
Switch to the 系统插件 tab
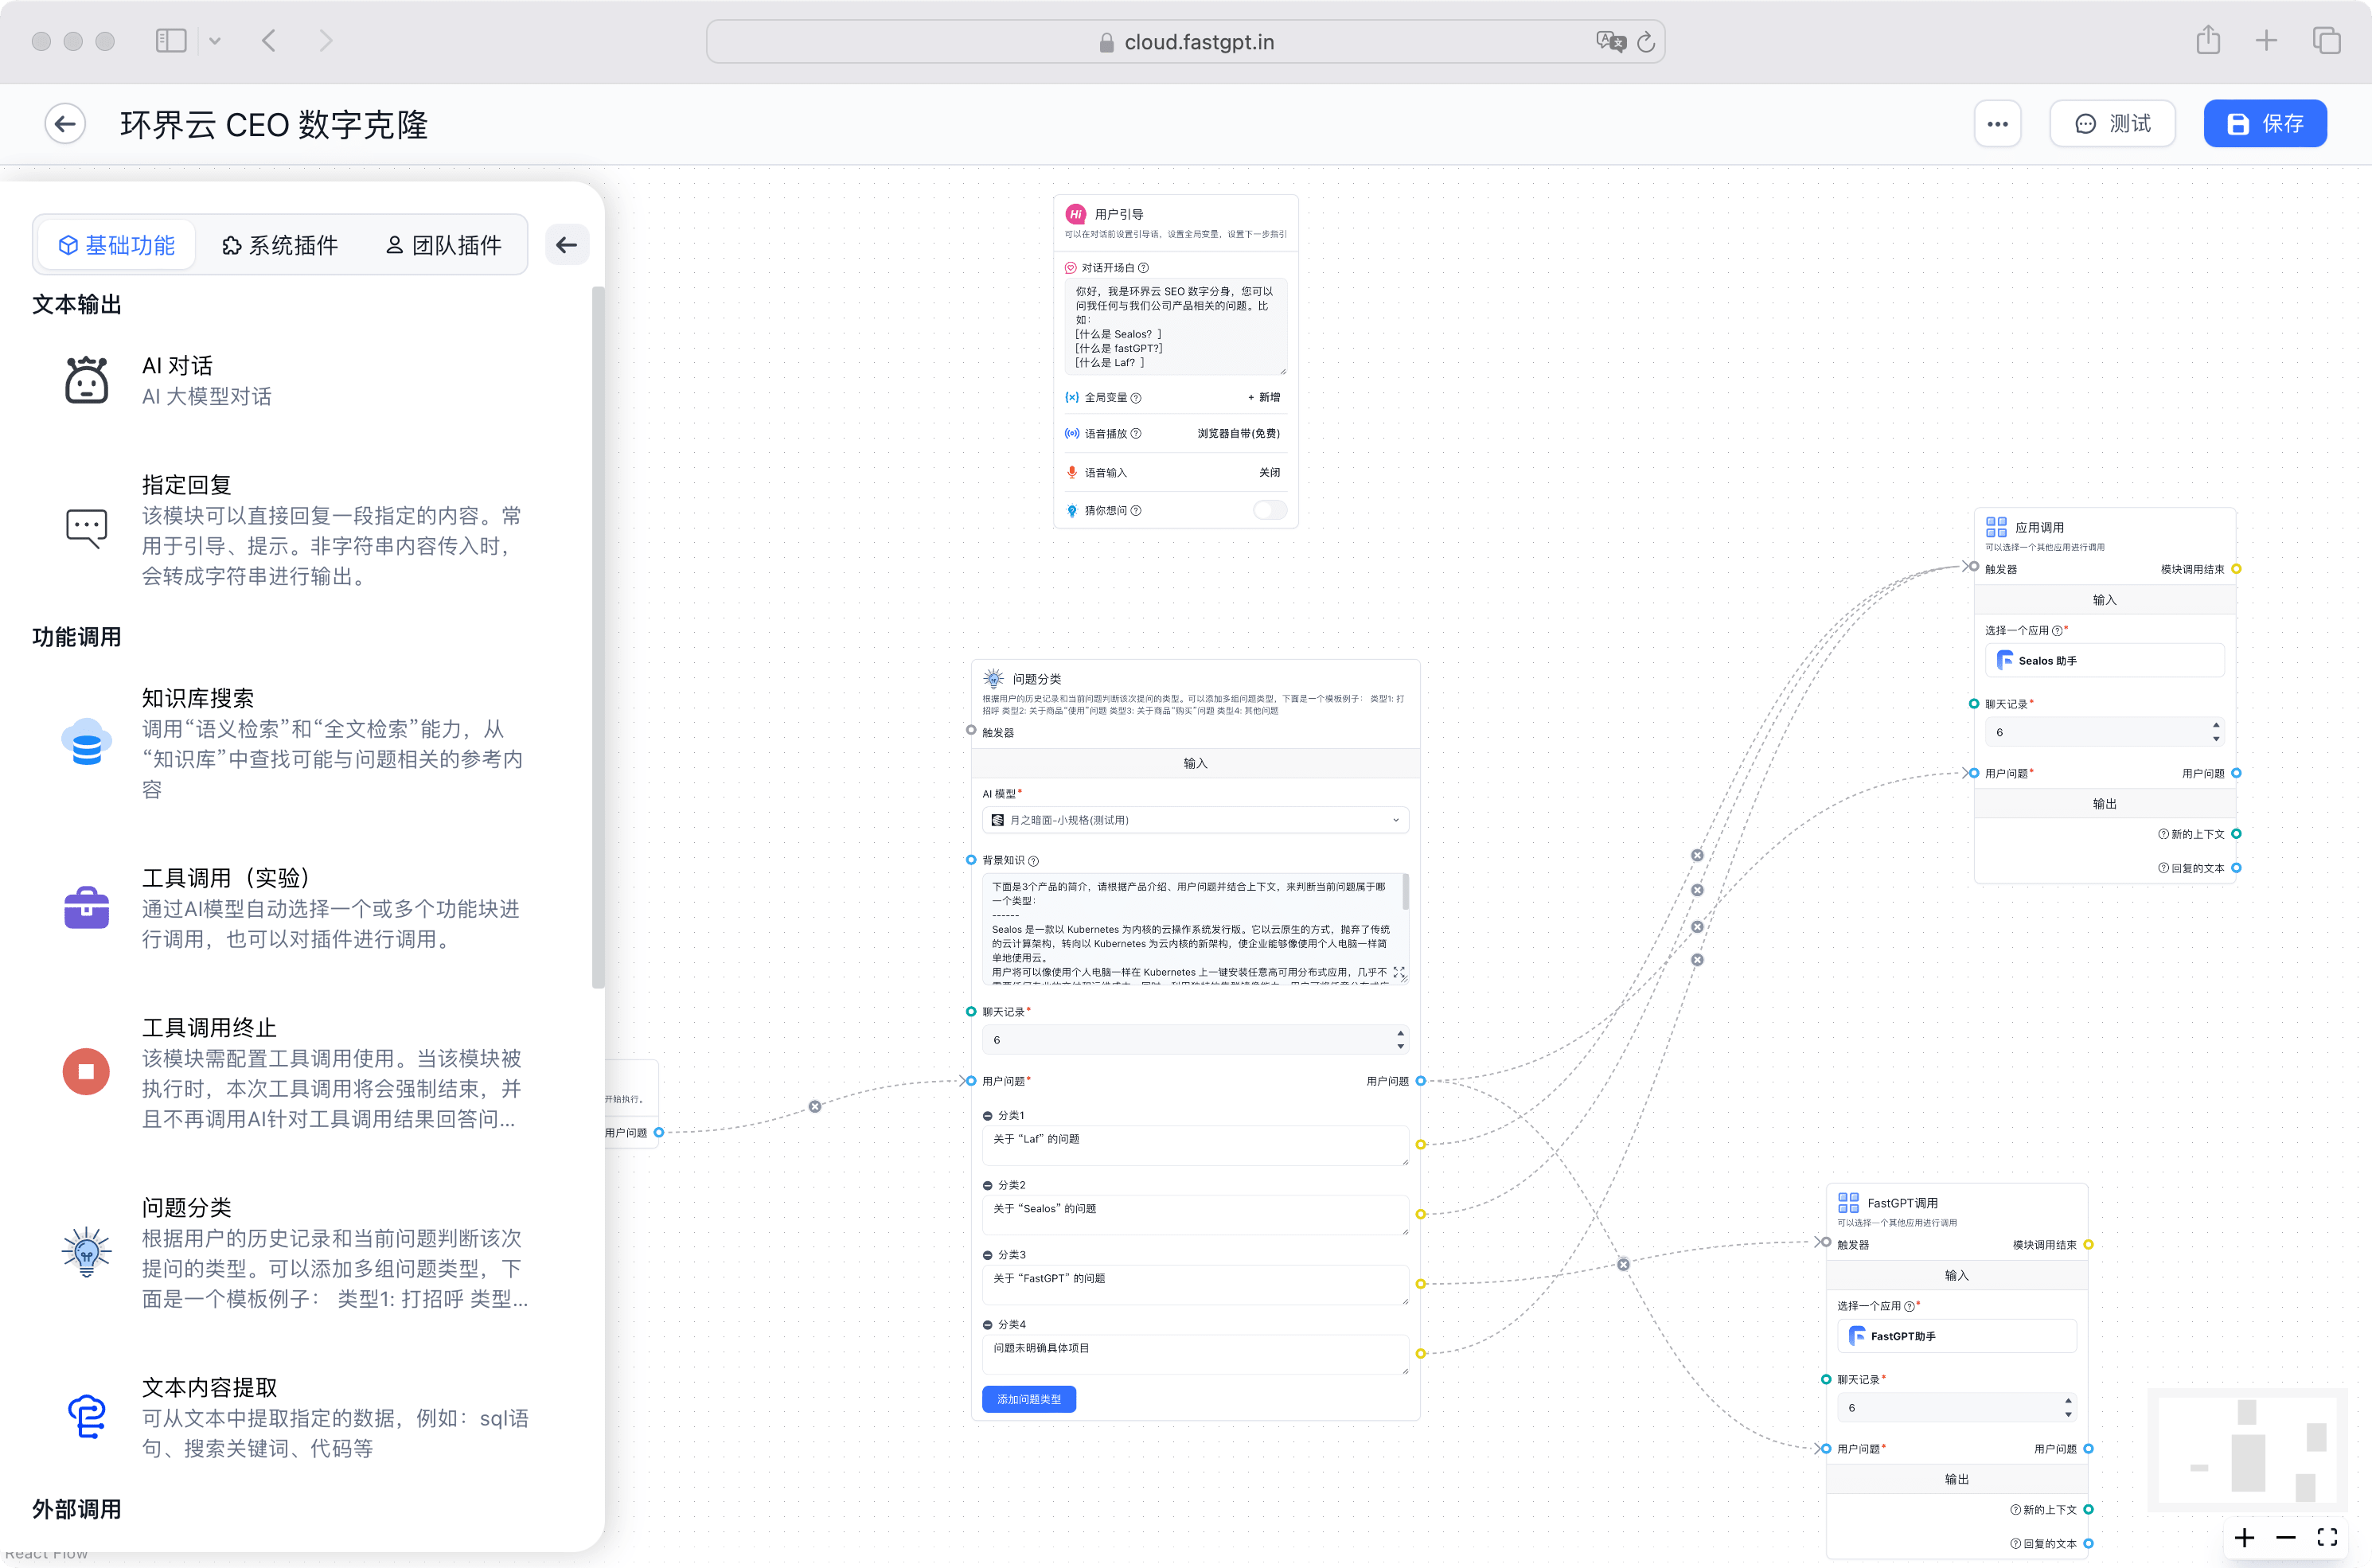280,245
